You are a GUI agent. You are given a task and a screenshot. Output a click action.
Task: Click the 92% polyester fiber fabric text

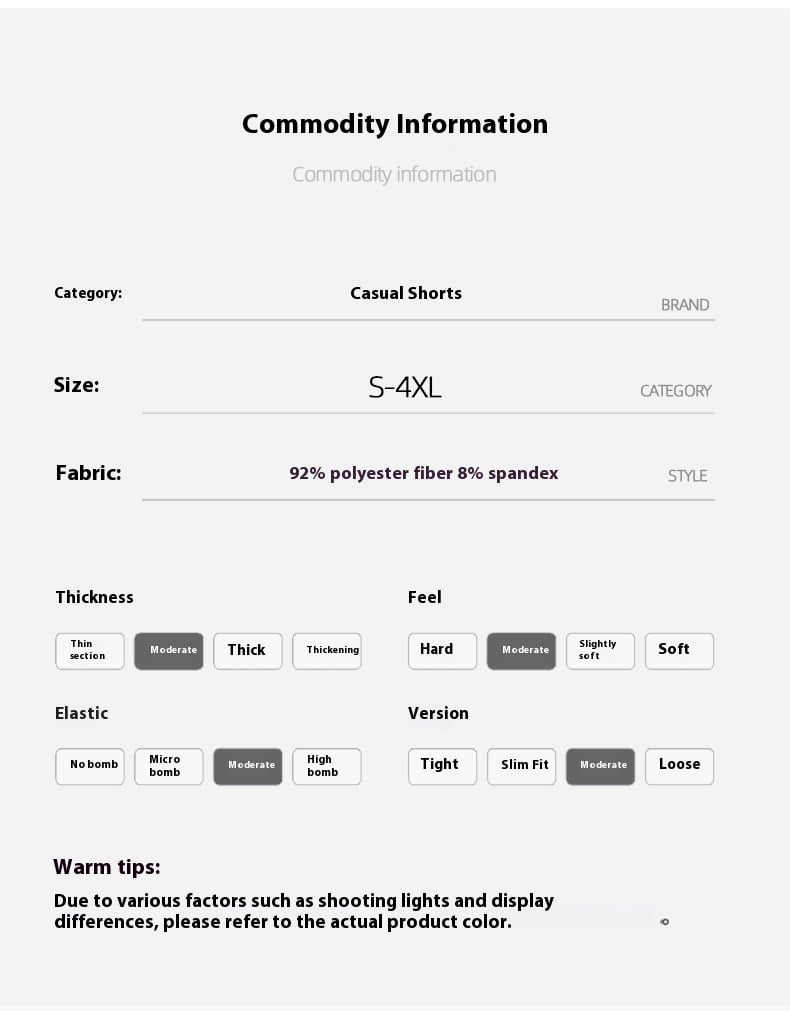423,473
